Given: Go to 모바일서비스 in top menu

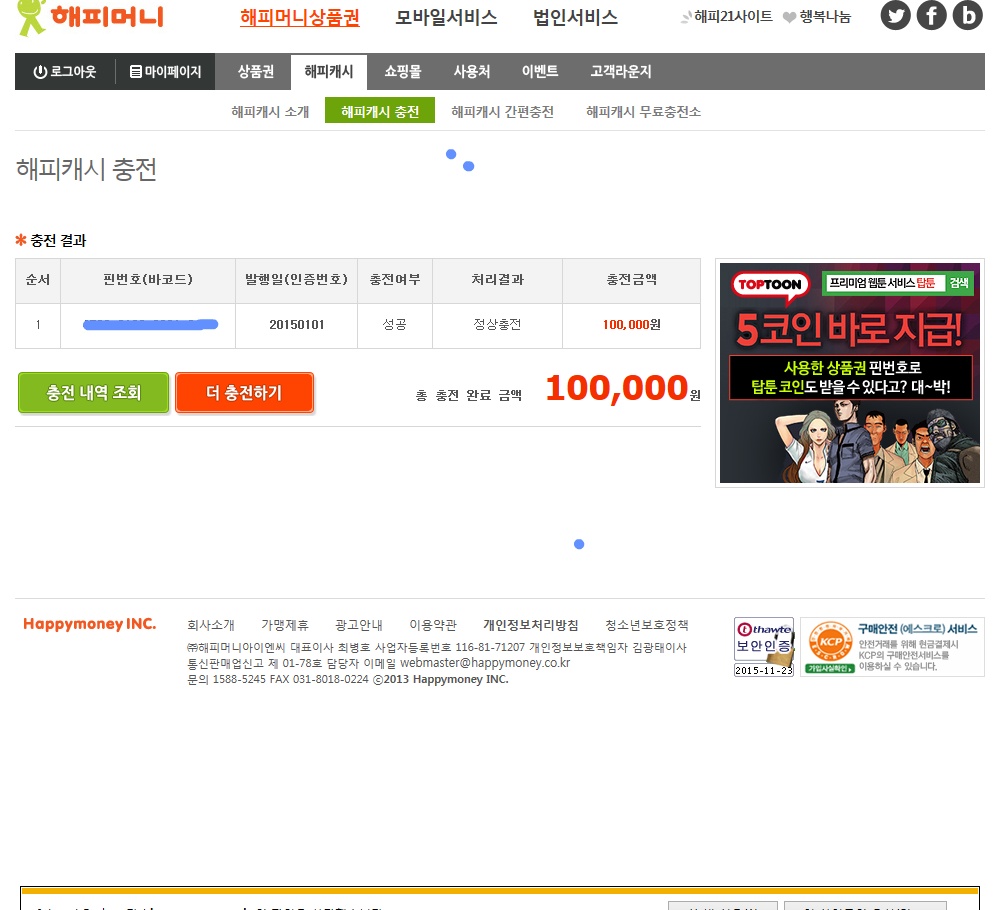Looking at the screenshot, I should (446, 18).
